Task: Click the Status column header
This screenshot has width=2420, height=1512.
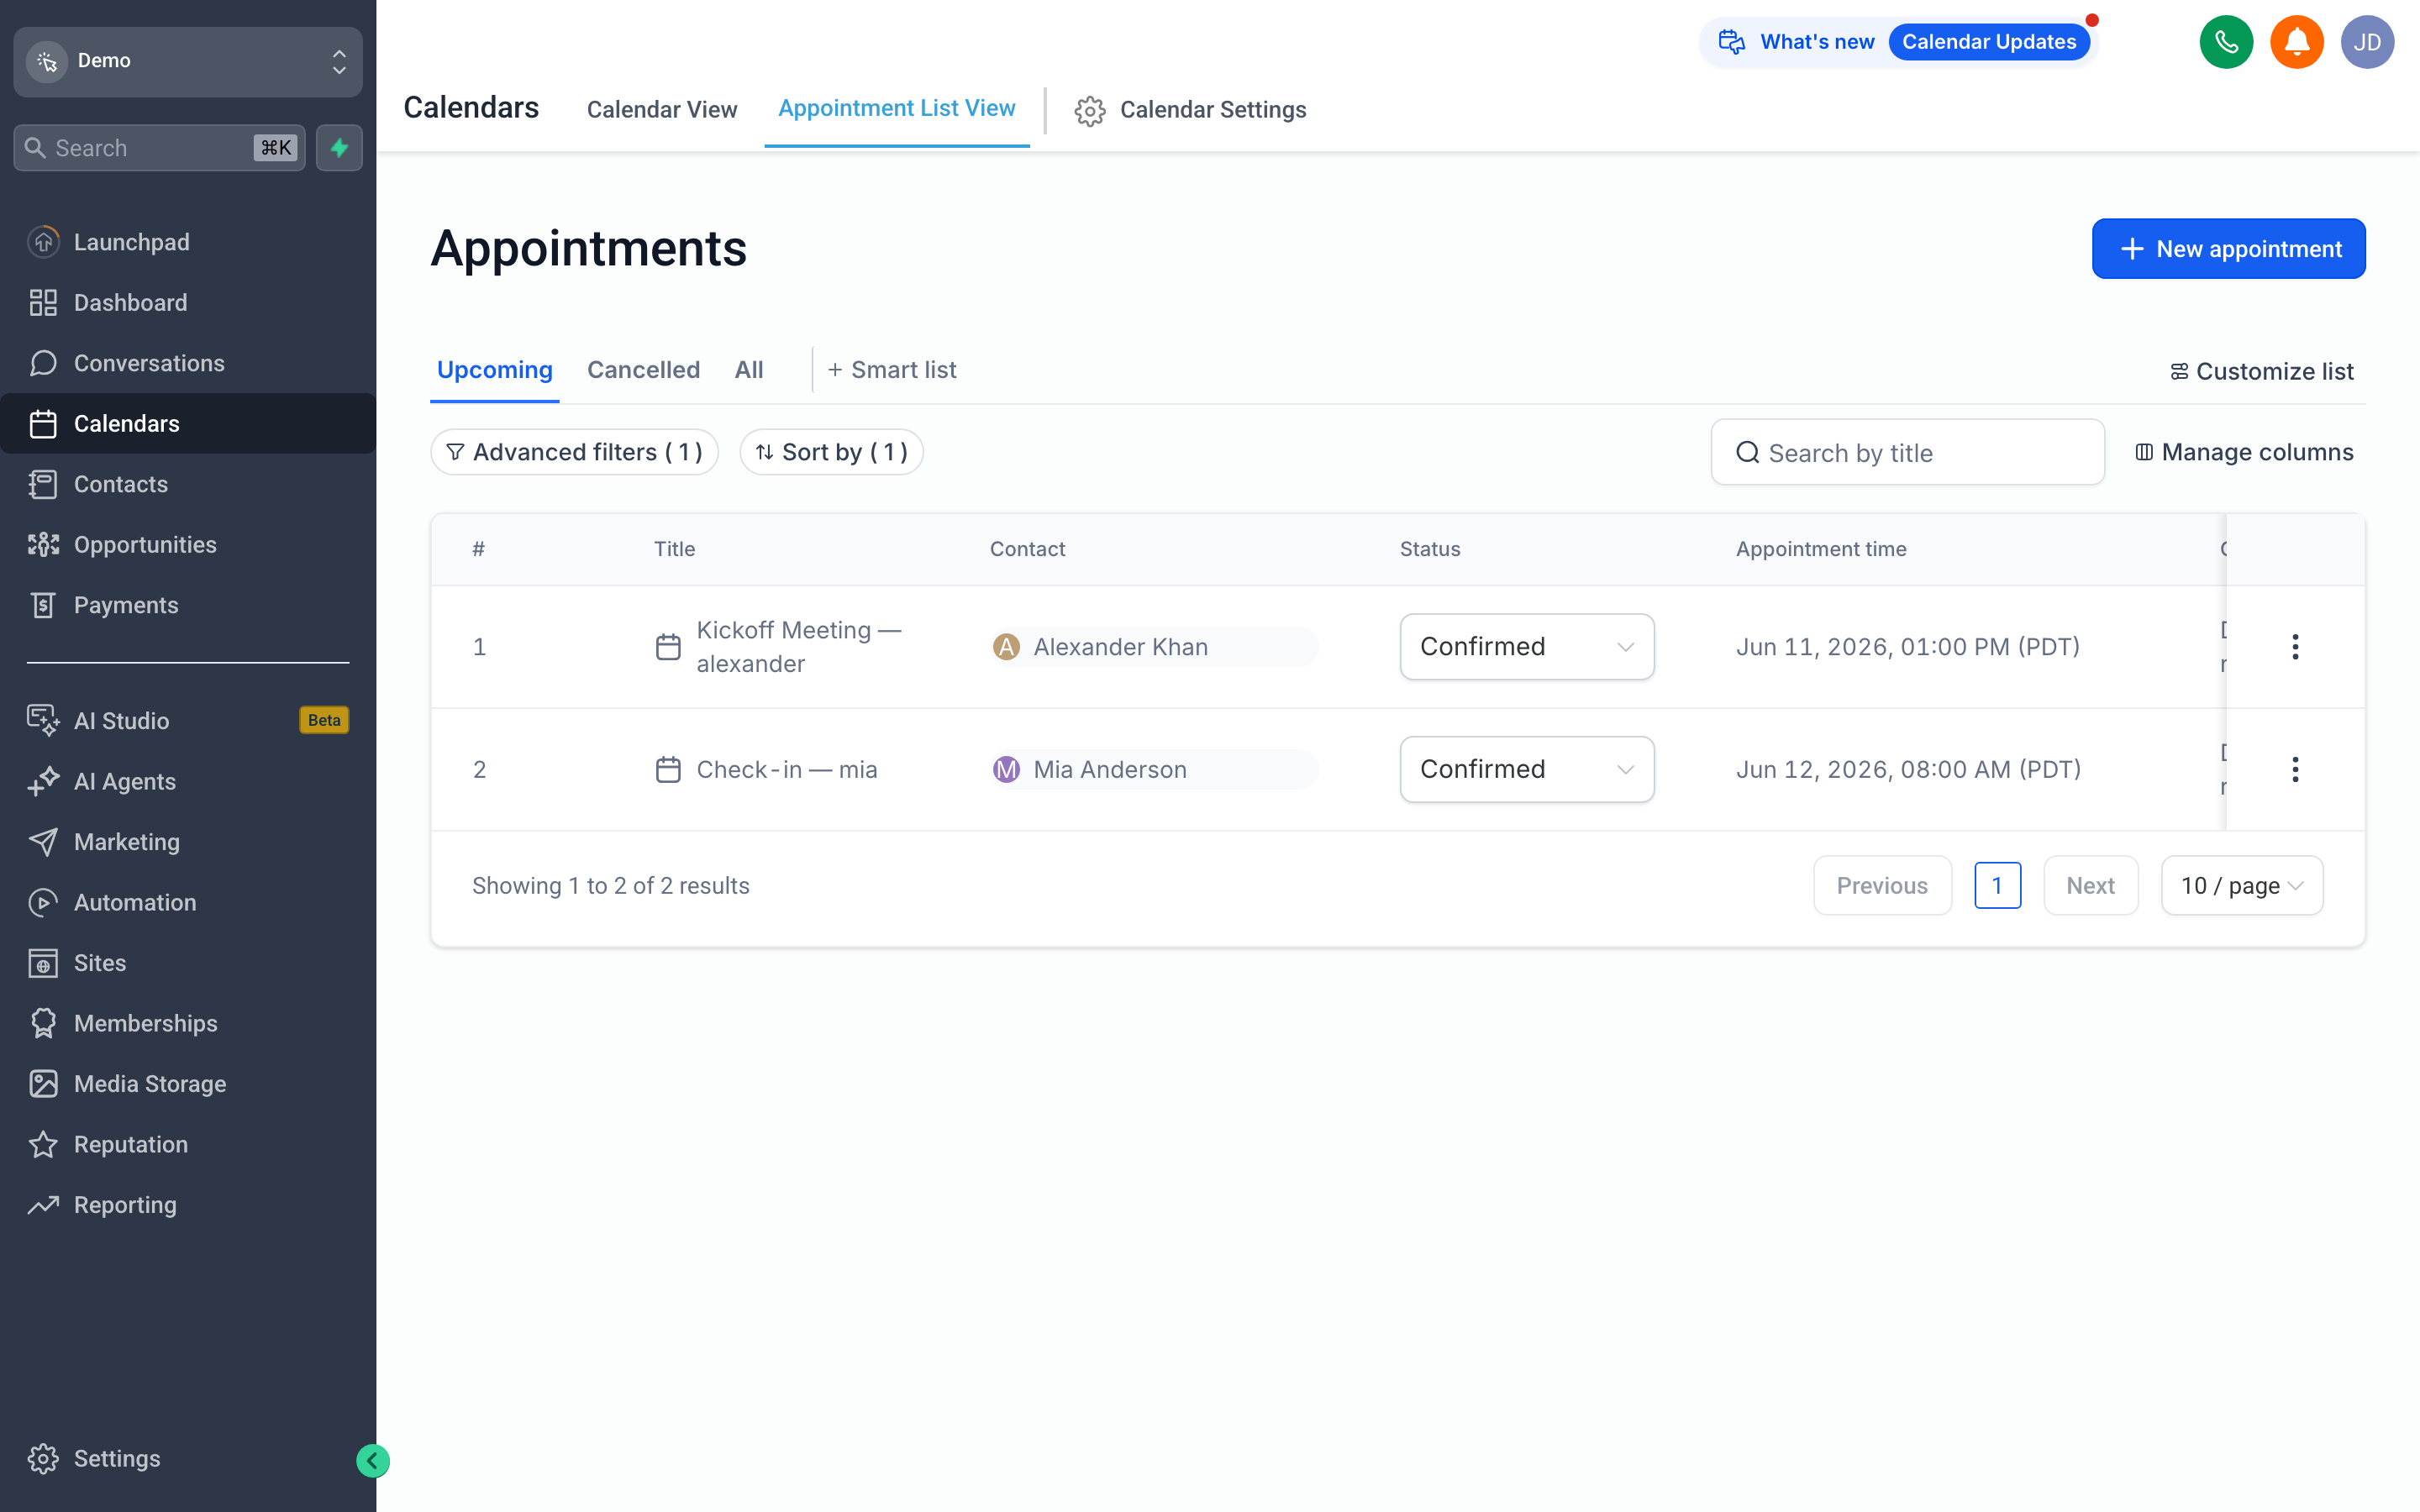Action: tap(1430, 549)
